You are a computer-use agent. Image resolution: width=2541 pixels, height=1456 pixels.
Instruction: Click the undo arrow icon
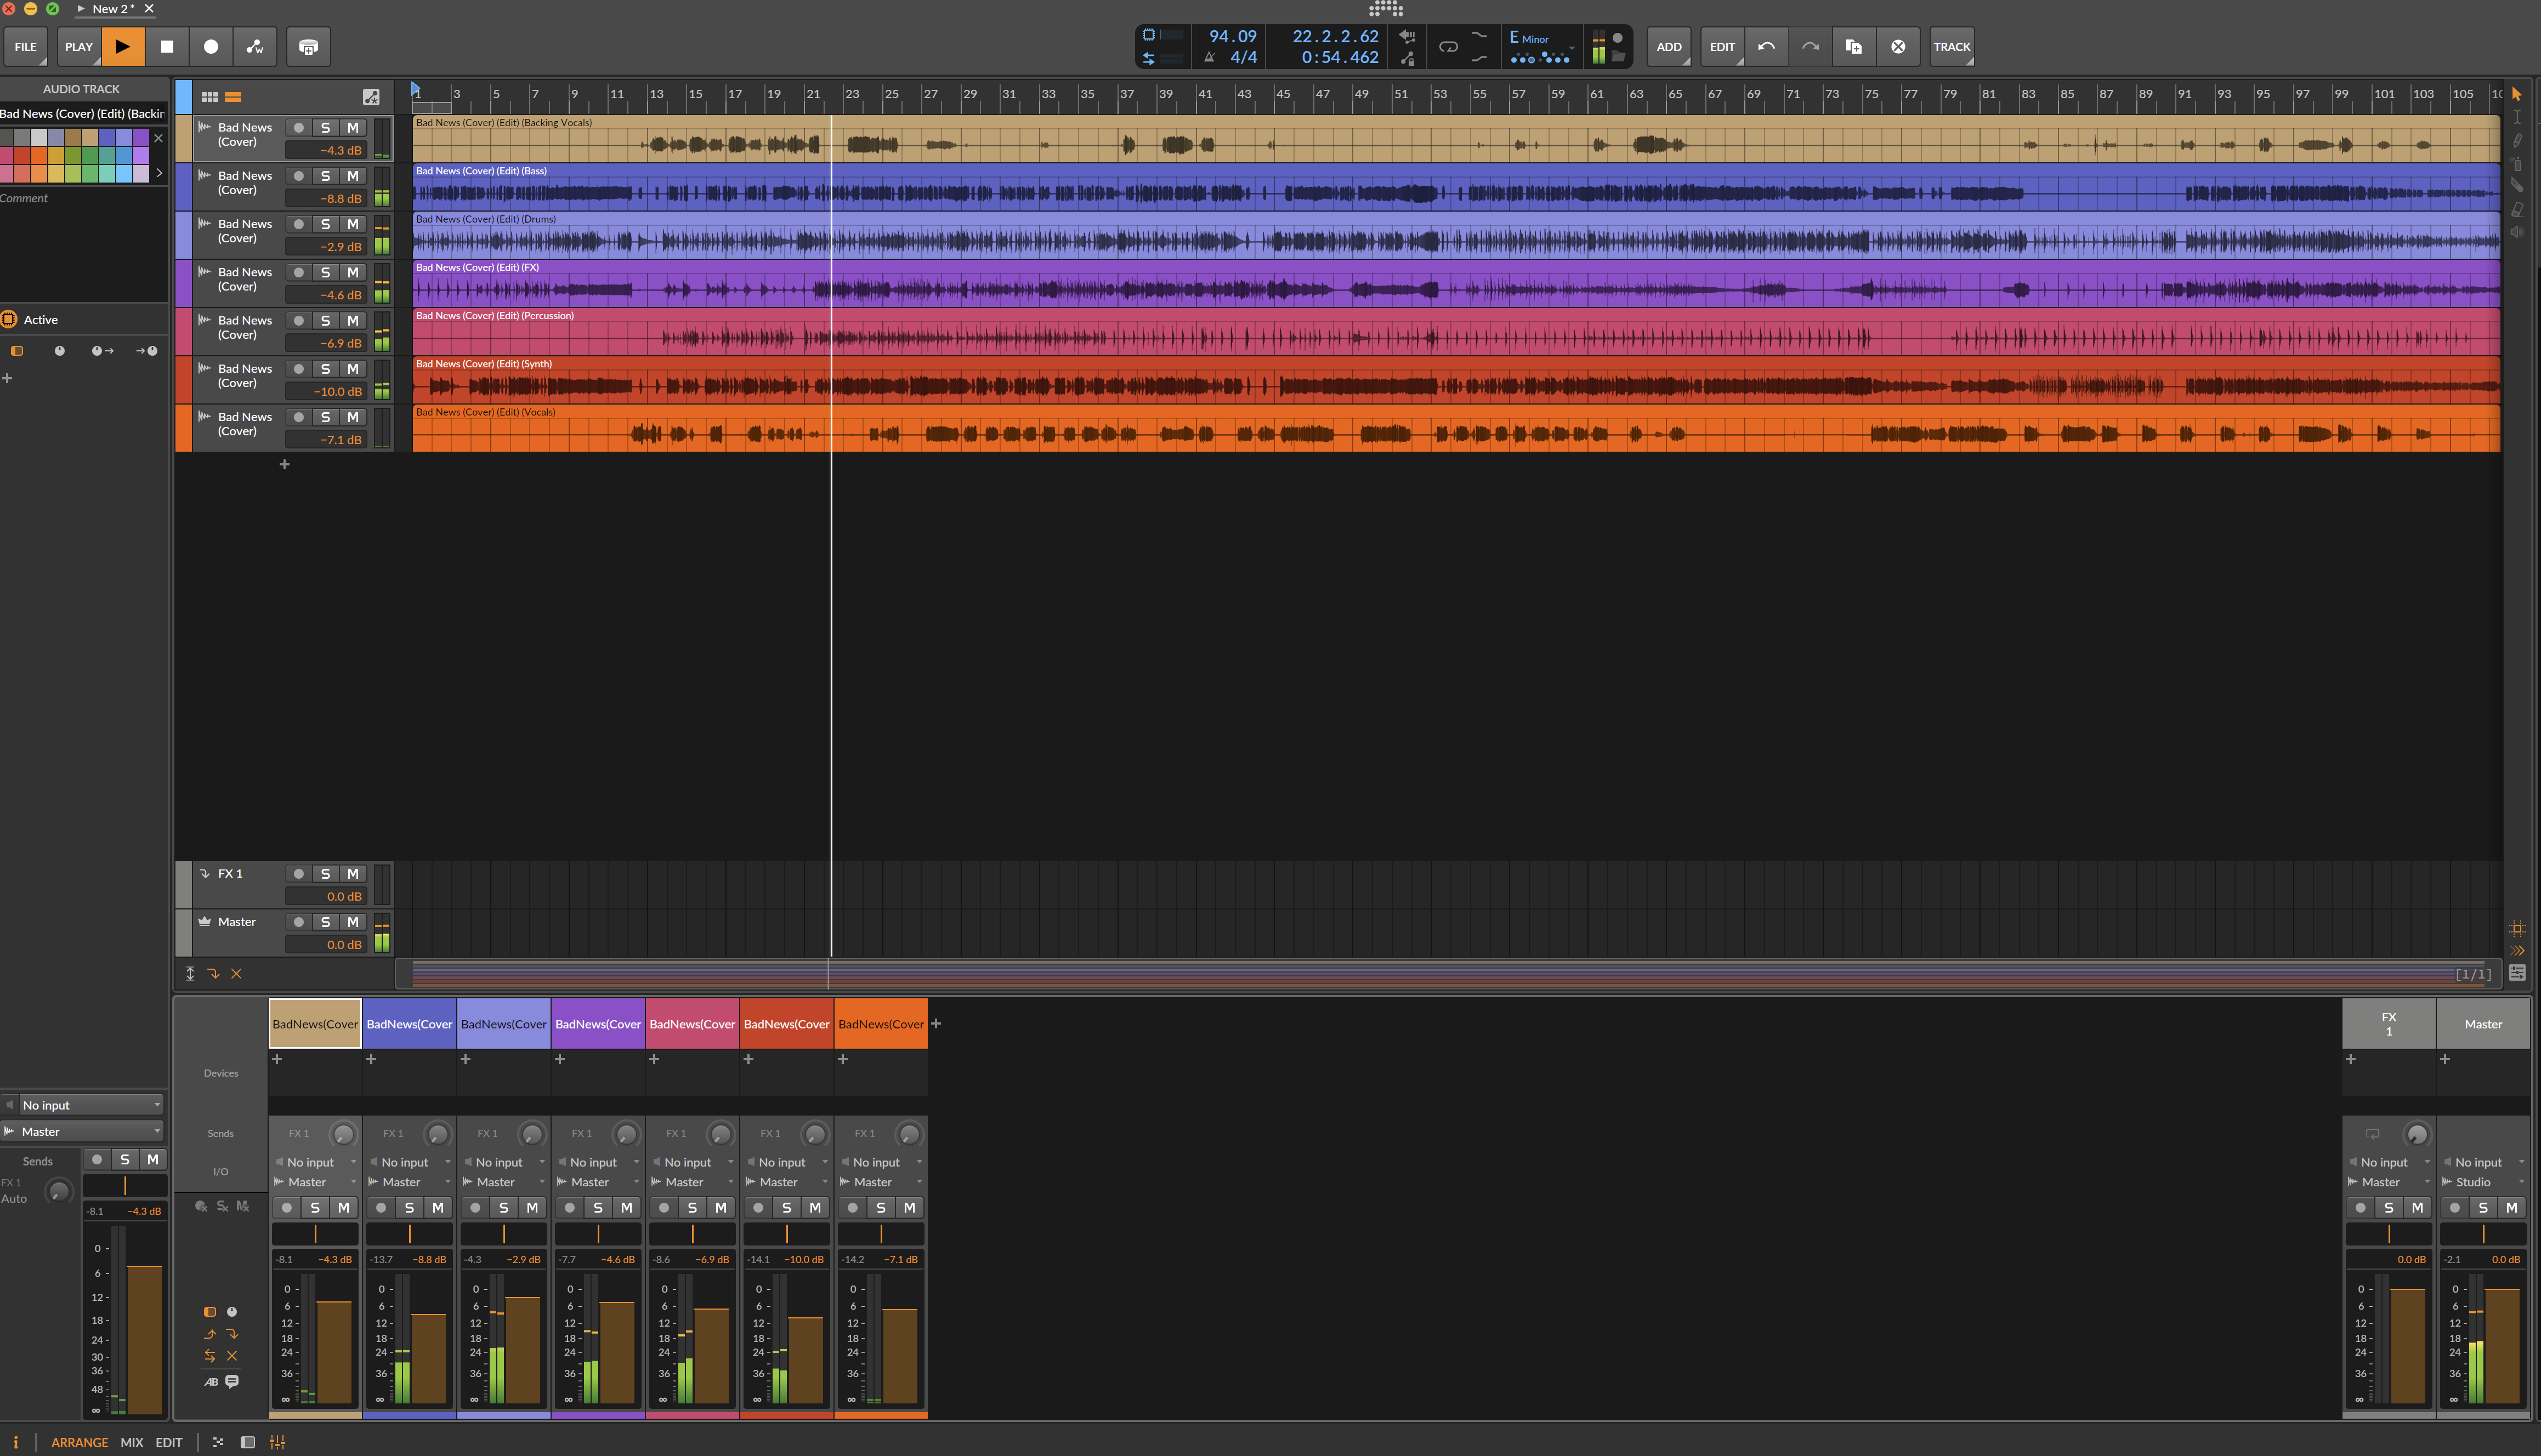coord(1766,47)
